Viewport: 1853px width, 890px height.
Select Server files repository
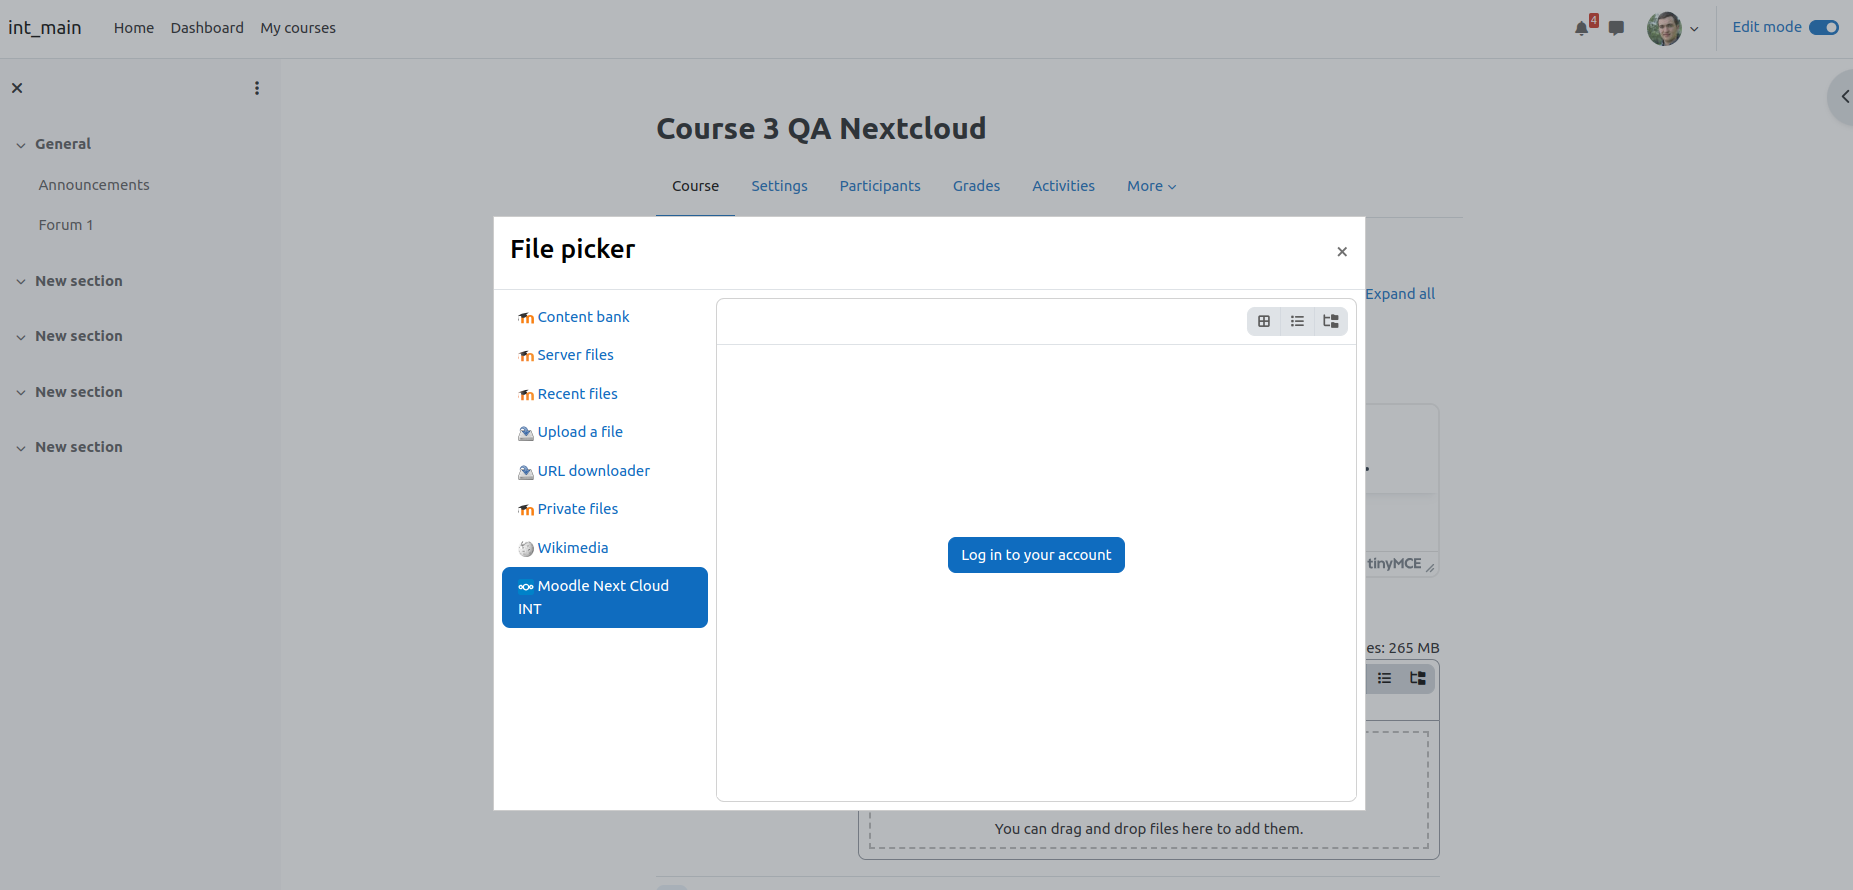point(605,355)
